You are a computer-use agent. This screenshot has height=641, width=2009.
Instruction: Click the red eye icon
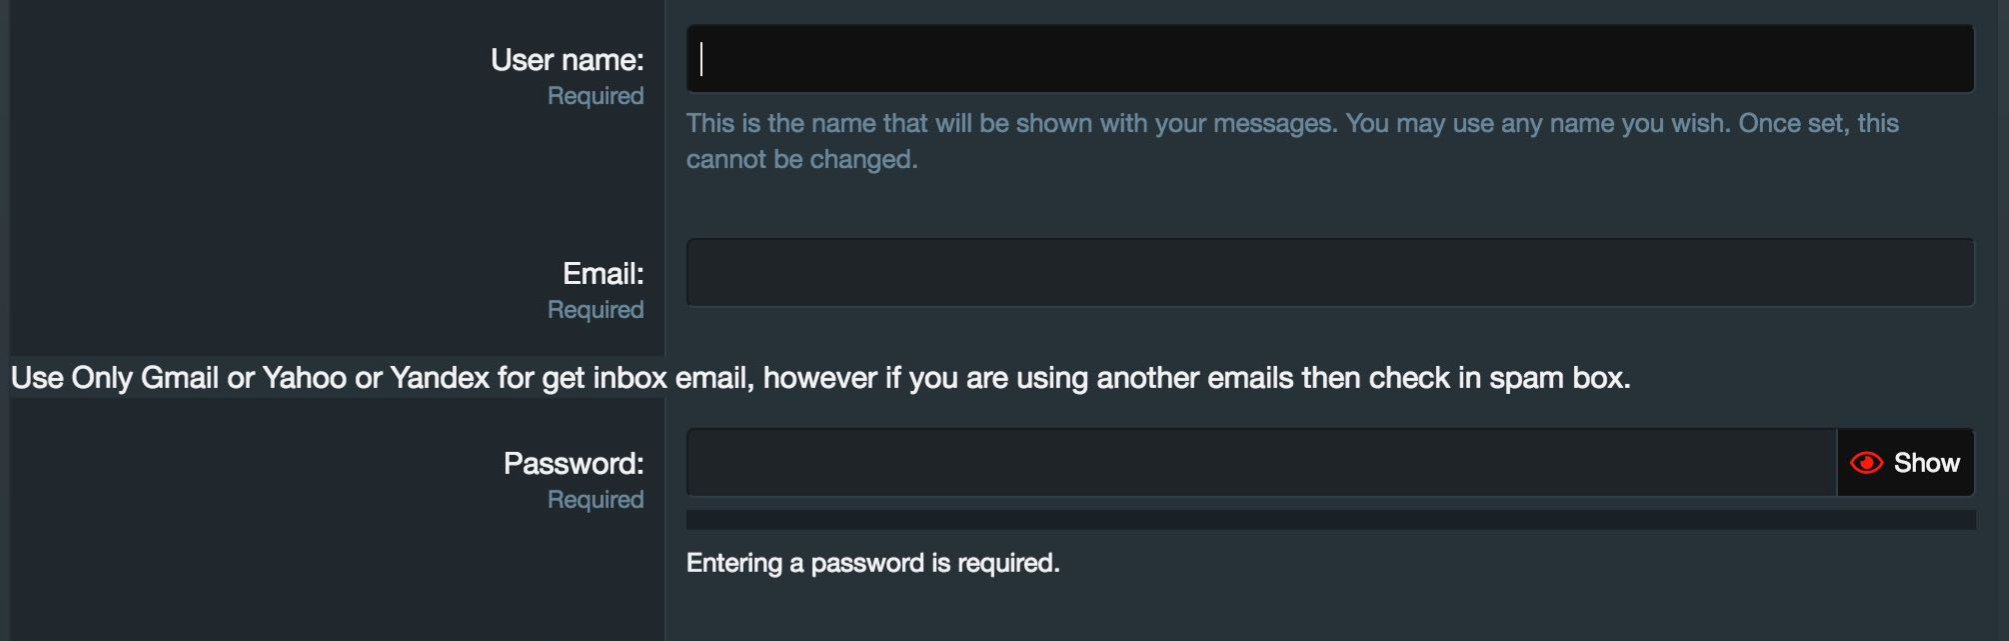click(x=1866, y=463)
